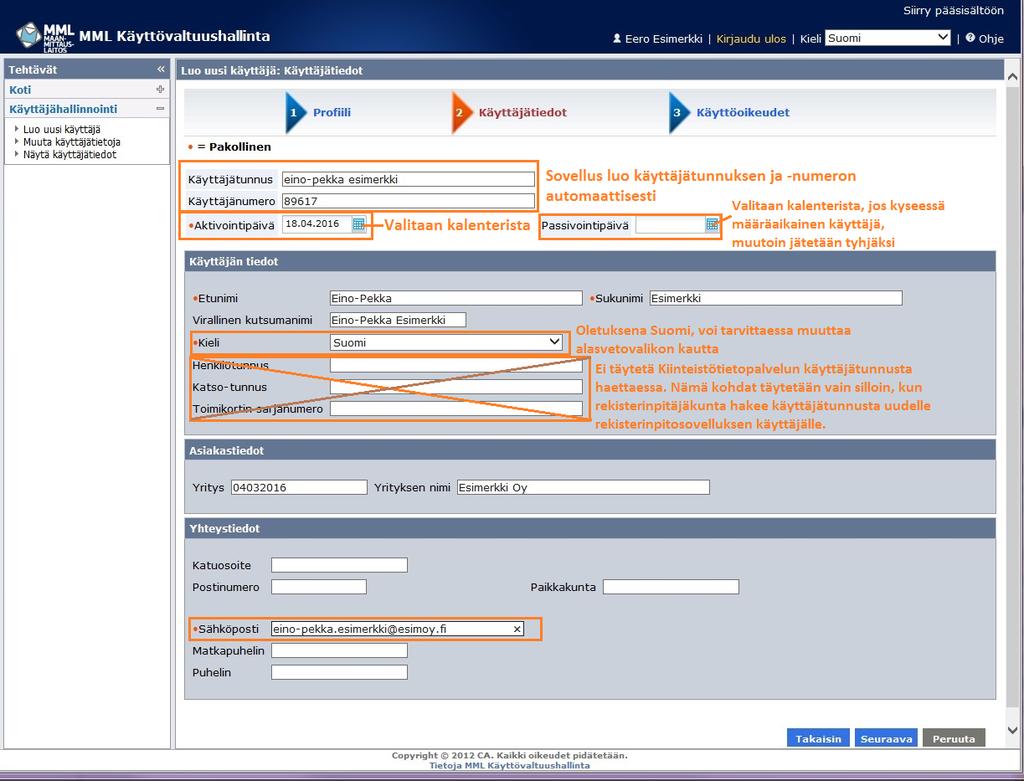Select step 2 Käyttäjätiedot

[510, 112]
